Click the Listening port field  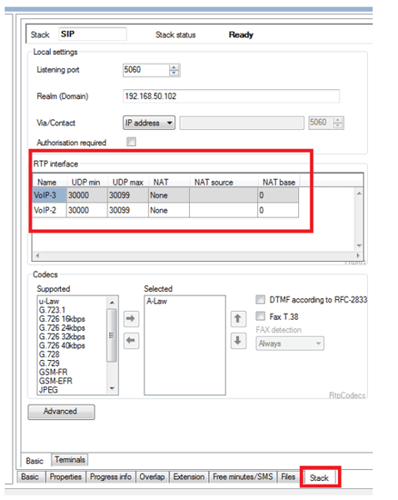pyautogui.click(x=146, y=70)
